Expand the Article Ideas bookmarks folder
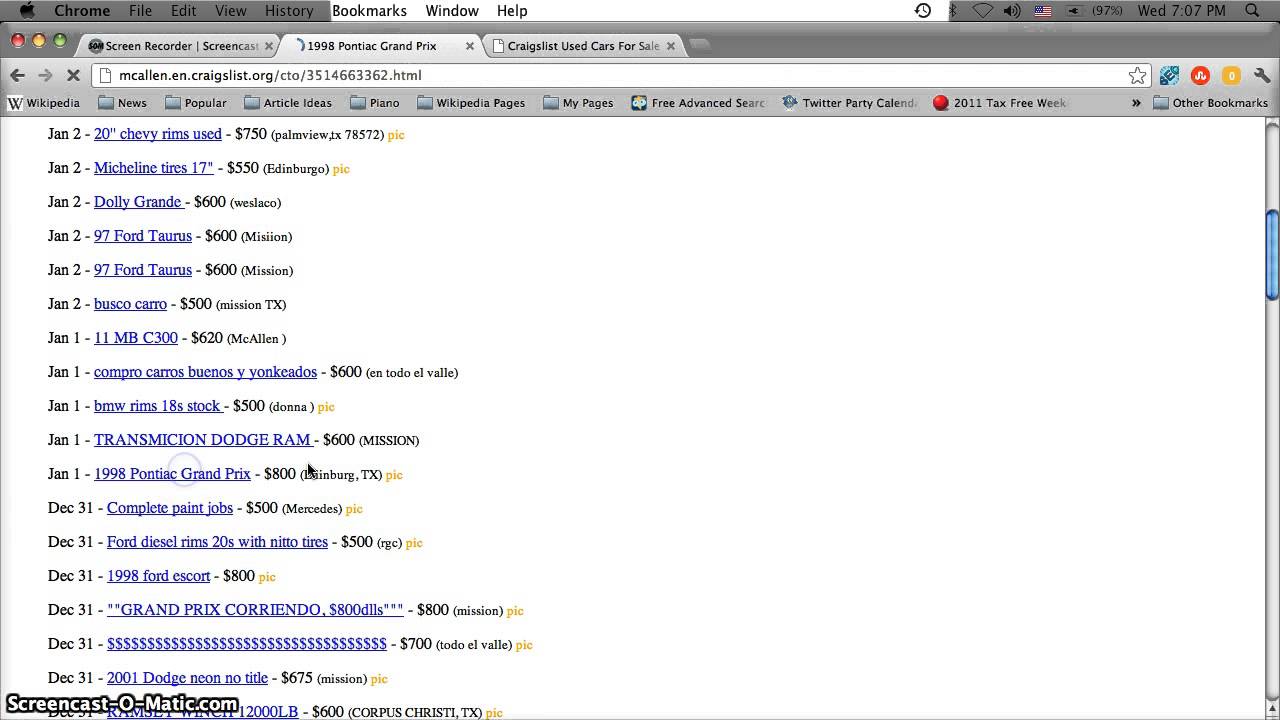 coord(288,103)
